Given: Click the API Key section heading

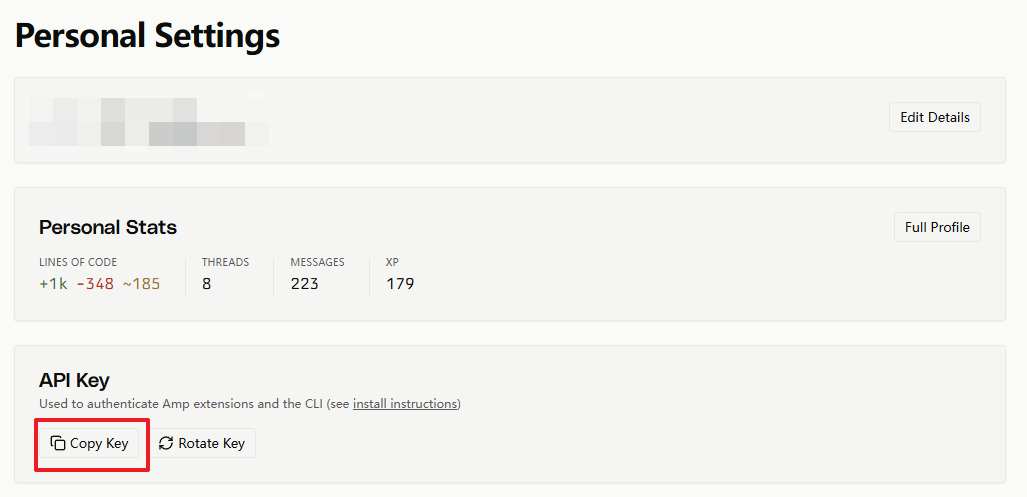Looking at the screenshot, I should [x=74, y=380].
